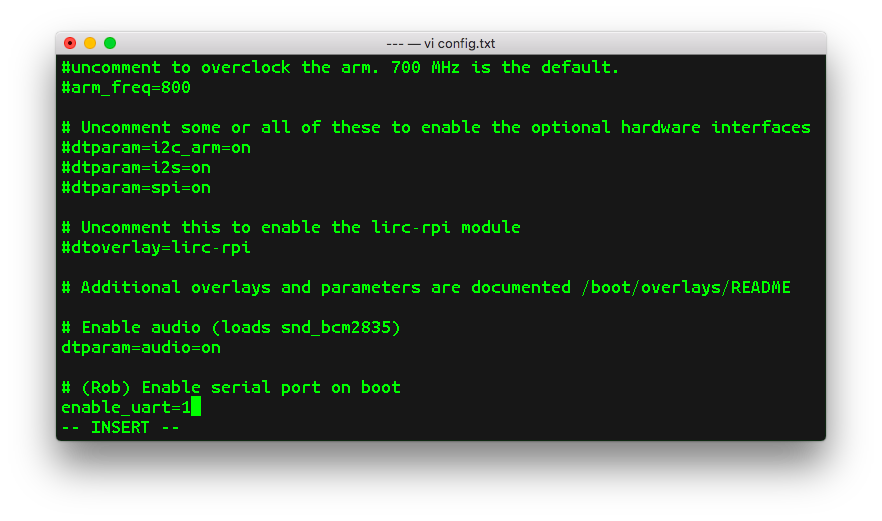Click the '-- INSERT --' mode indicator
Screen dimensions: 882x521
click(120, 427)
